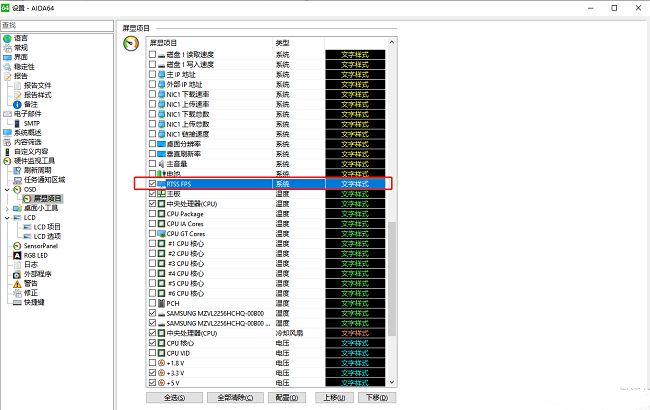
Task: Click the 下移(D) move down button
Action: click(x=377, y=398)
